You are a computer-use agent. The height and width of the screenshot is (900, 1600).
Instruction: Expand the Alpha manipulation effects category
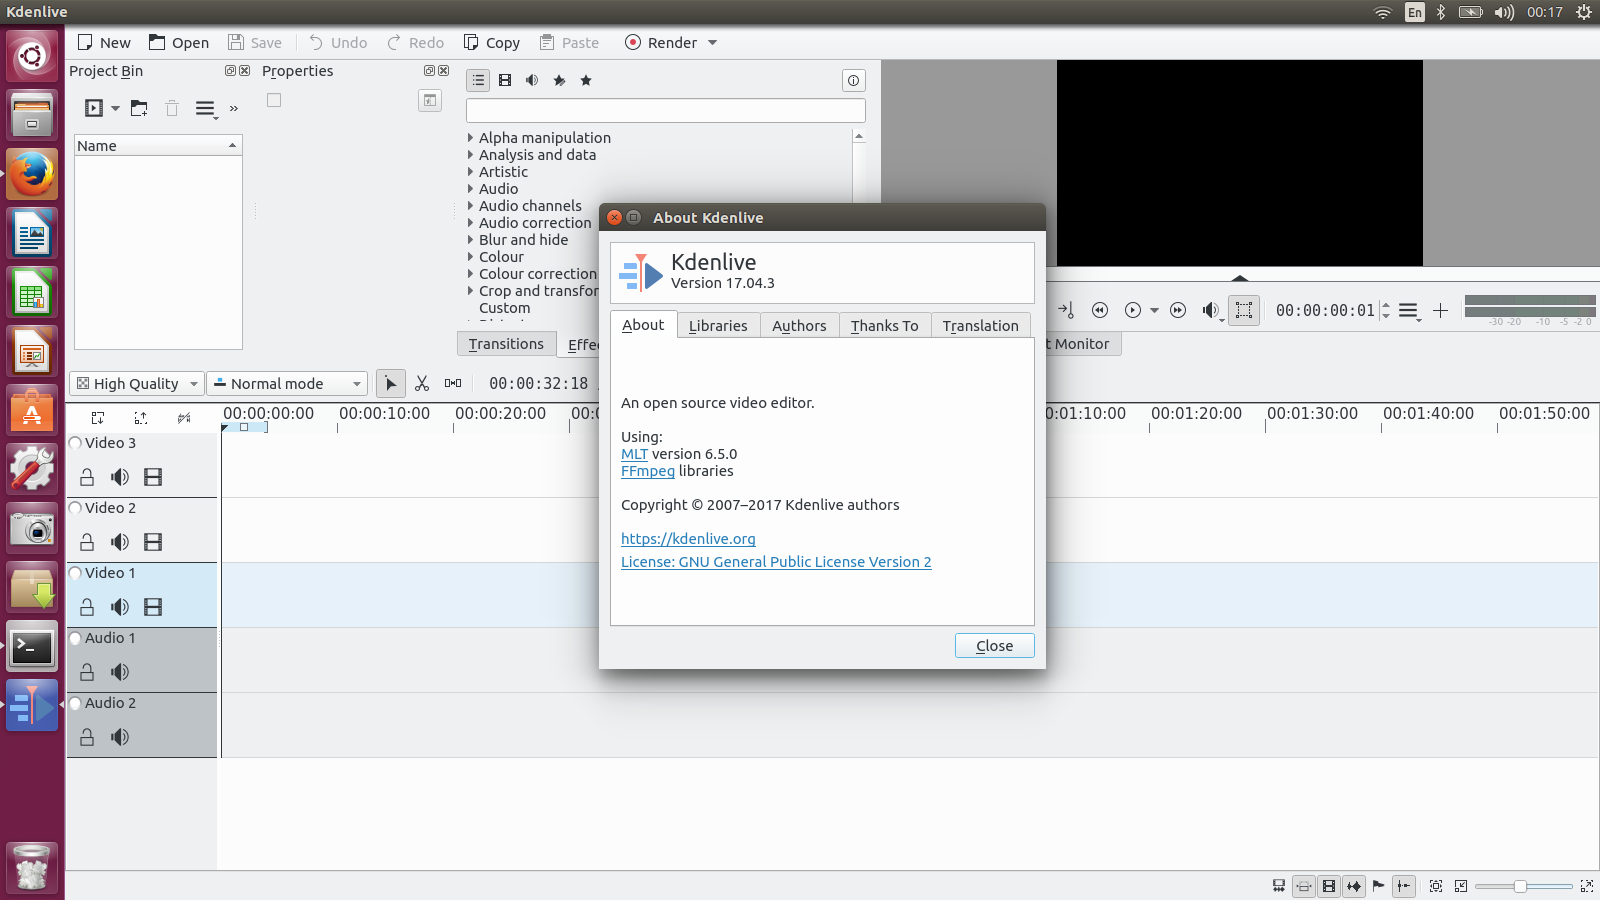pos(470,138)
